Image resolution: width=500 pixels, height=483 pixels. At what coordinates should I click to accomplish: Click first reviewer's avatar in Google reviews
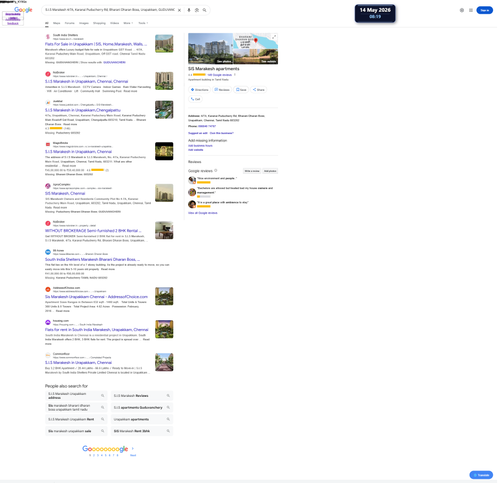[x=192, y=180]
